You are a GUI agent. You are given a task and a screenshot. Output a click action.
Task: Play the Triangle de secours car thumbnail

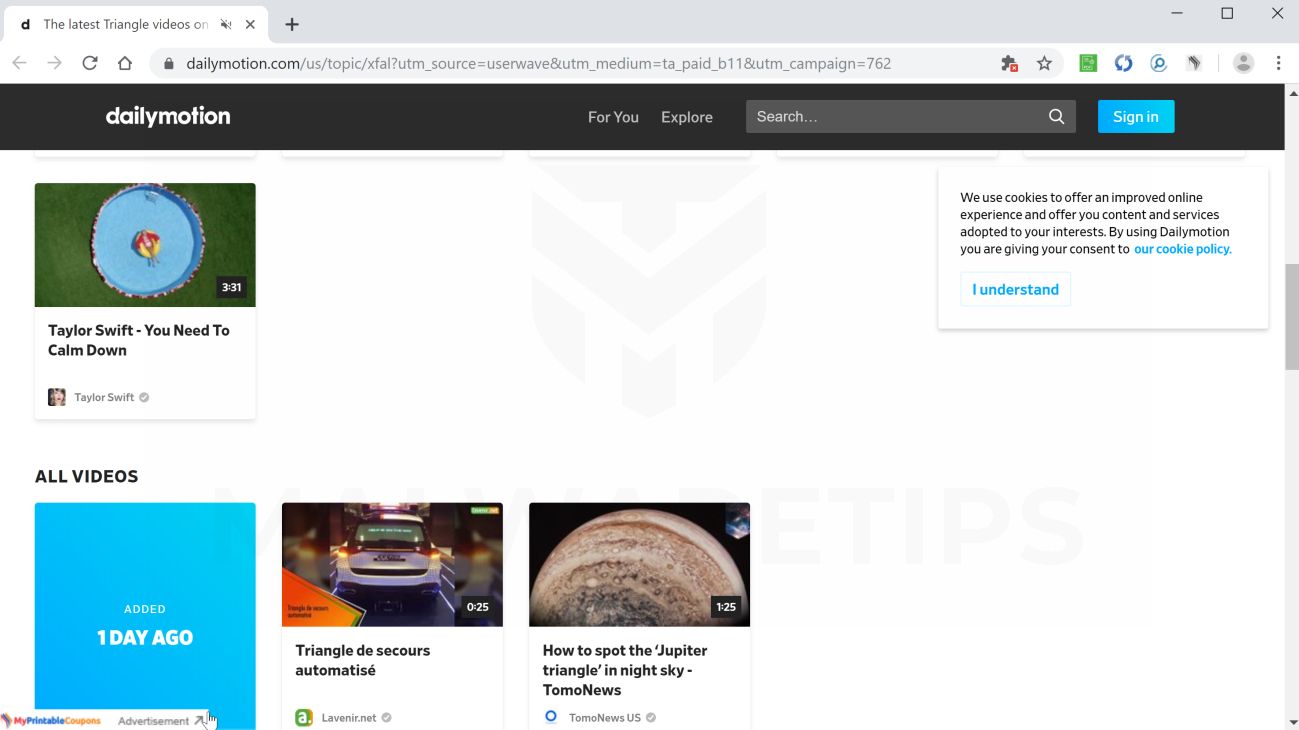click(392, 565)
